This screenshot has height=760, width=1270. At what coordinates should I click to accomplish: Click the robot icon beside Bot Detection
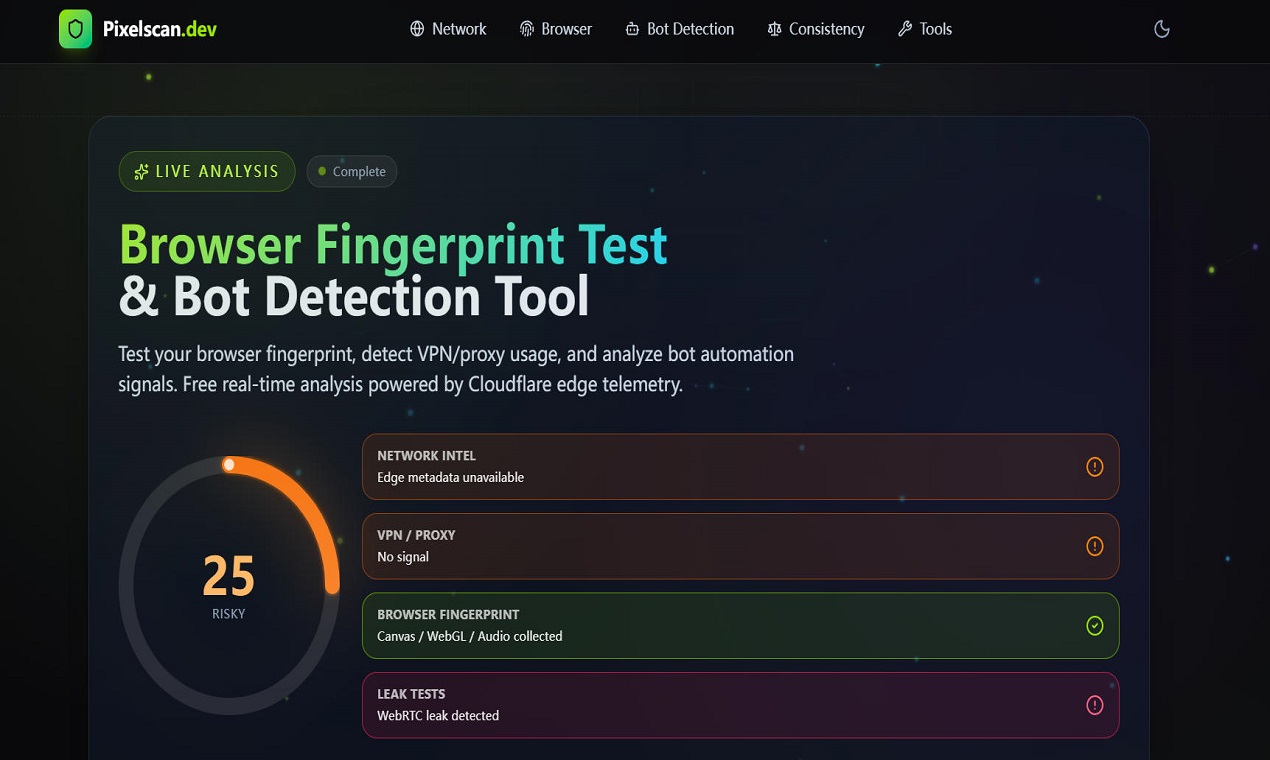coord(632,29)
